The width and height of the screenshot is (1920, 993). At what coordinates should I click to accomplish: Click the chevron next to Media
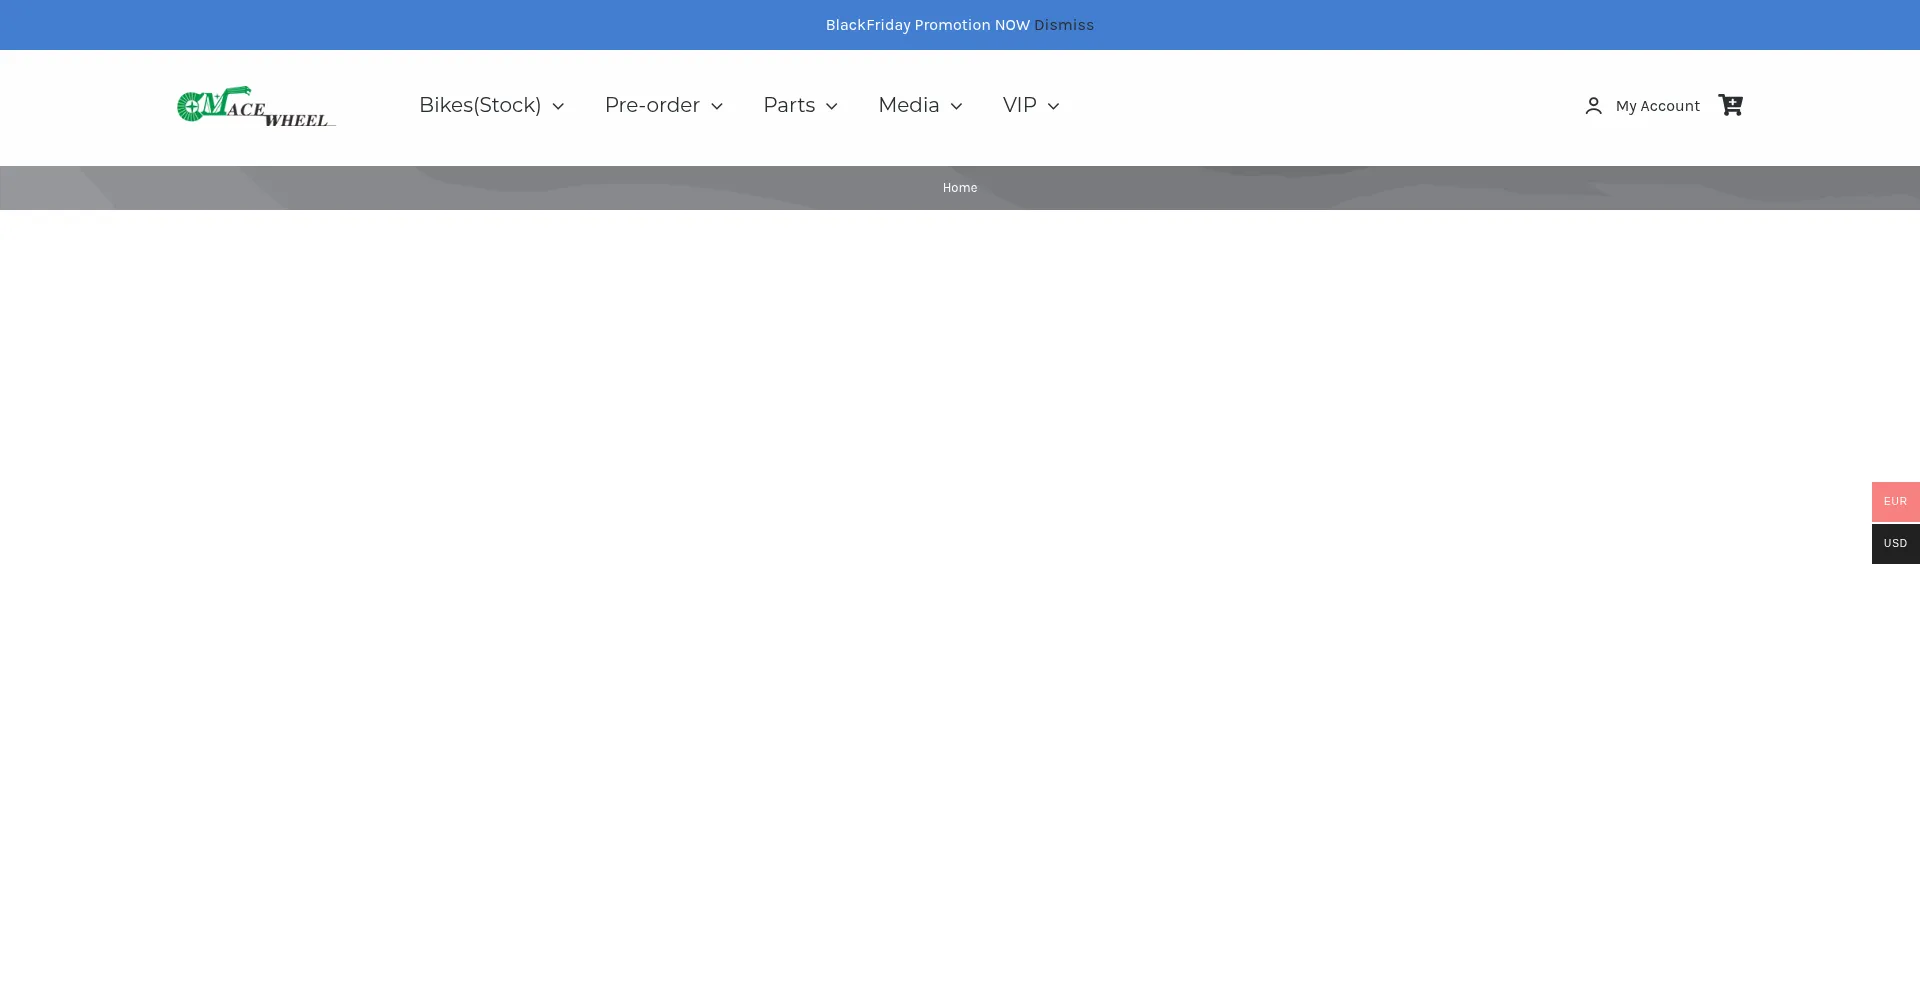(956, 106)
